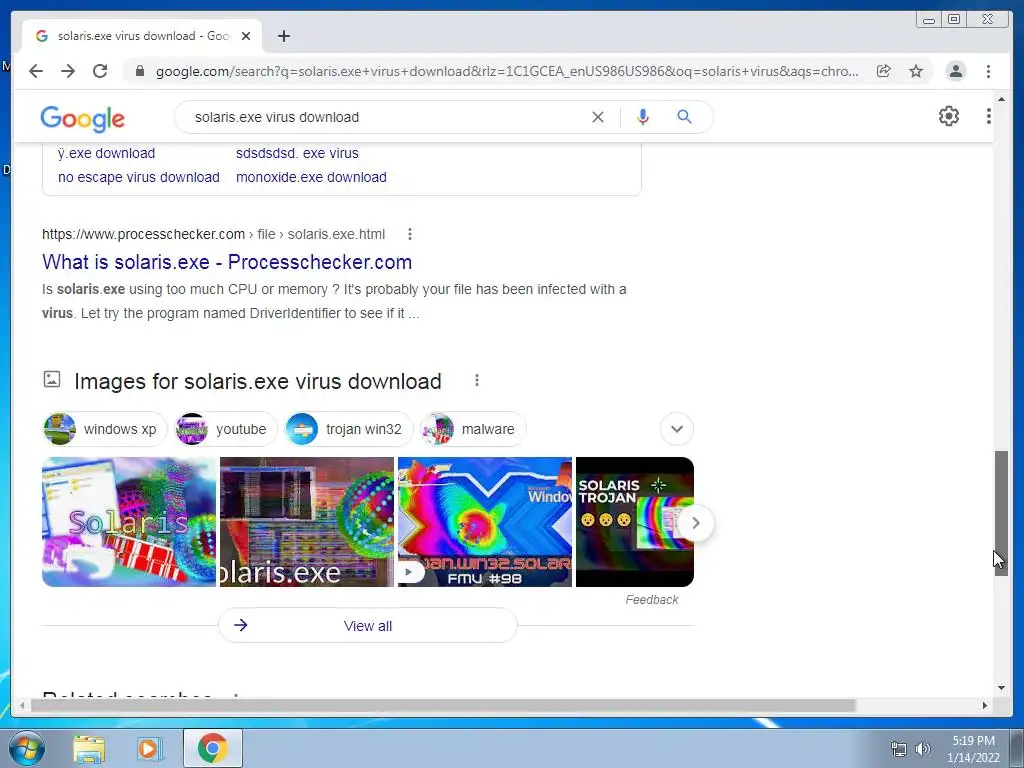Bookmark this tab with the star icon

point(916,71)
